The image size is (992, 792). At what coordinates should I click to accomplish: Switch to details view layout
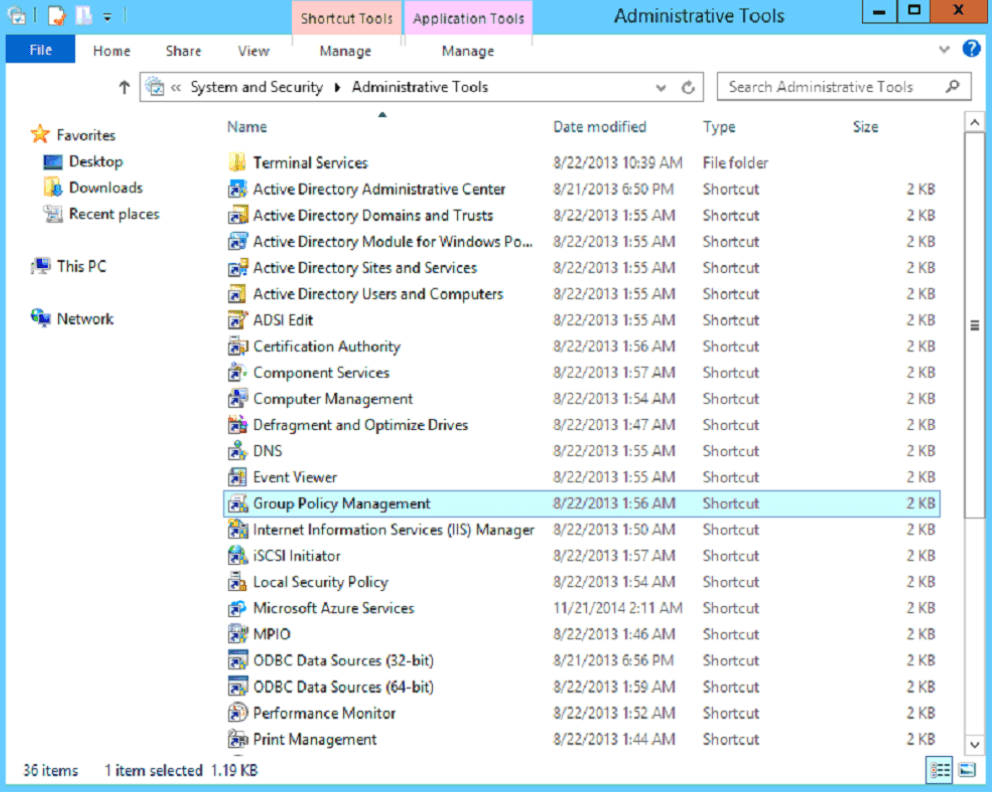[940, 770]
